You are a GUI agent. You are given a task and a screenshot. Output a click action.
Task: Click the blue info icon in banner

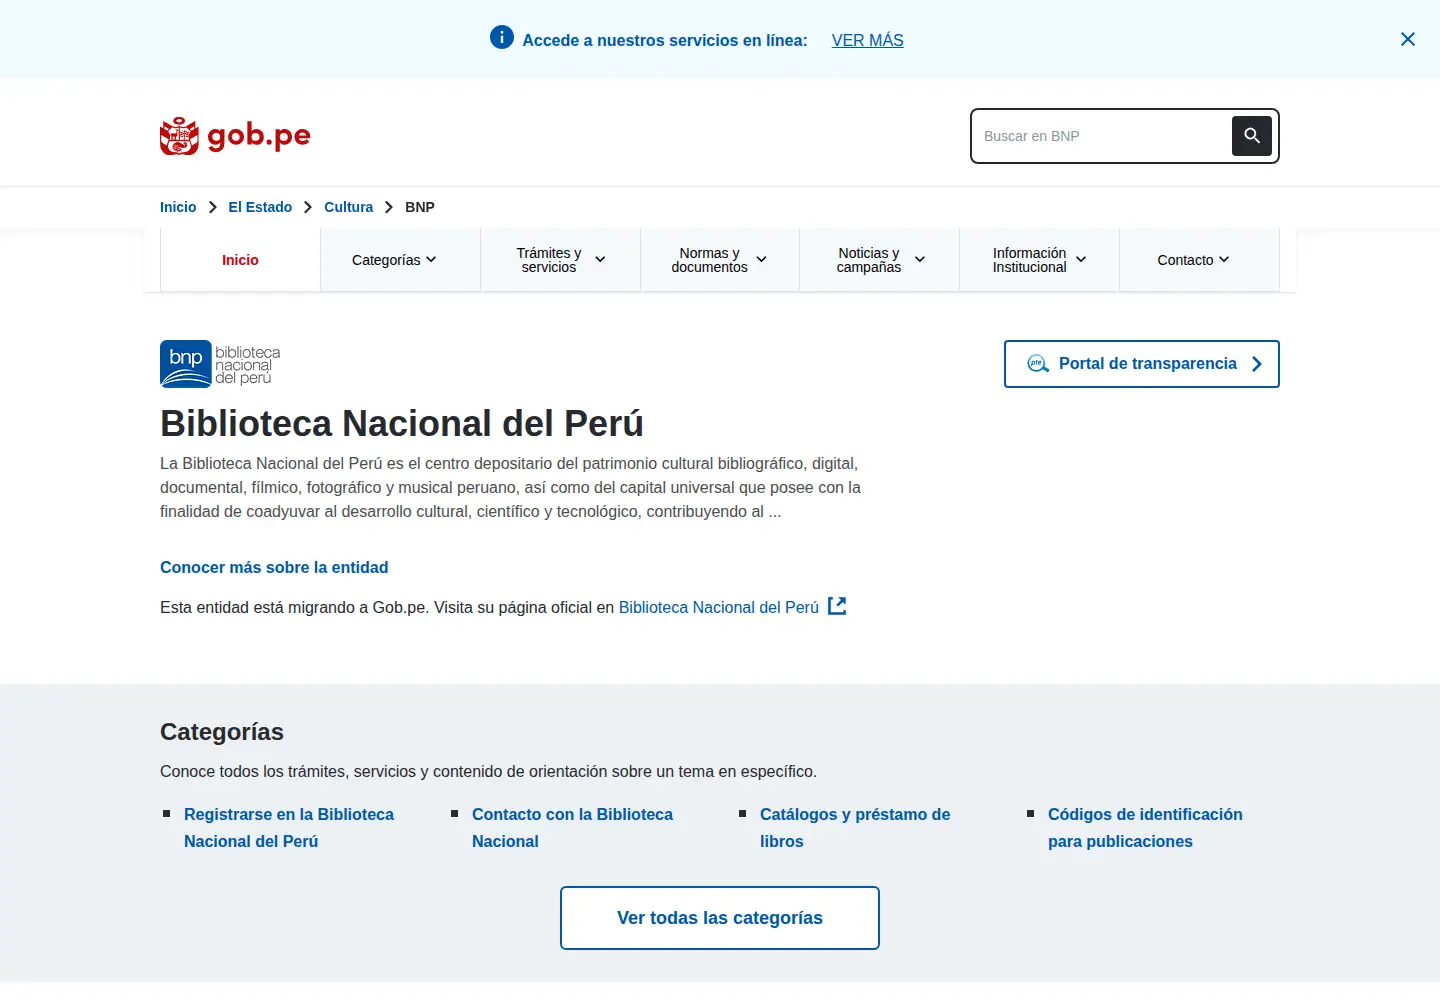point(501,38)
